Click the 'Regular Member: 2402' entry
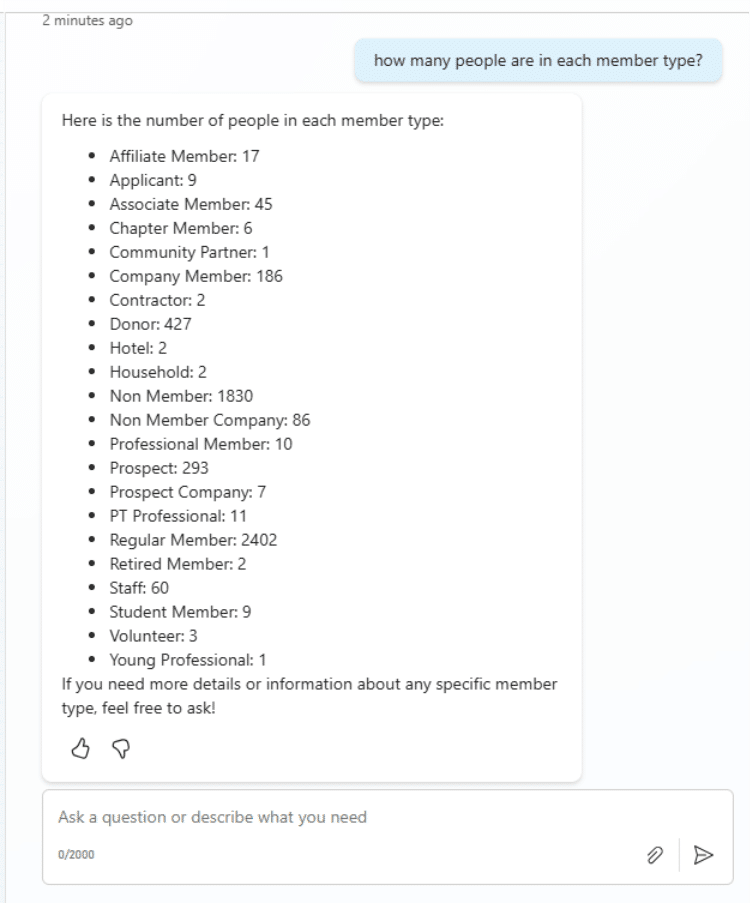750x903 pixels. 193,540
